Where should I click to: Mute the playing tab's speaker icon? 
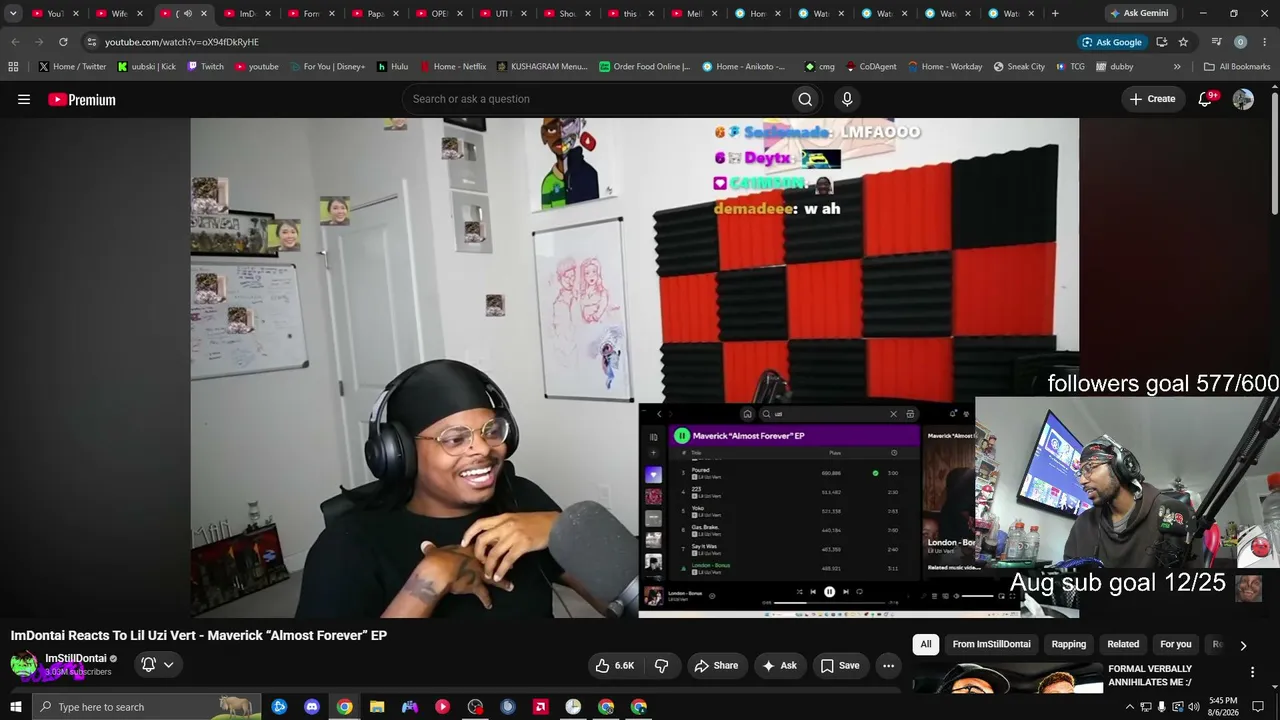point(187,13)
